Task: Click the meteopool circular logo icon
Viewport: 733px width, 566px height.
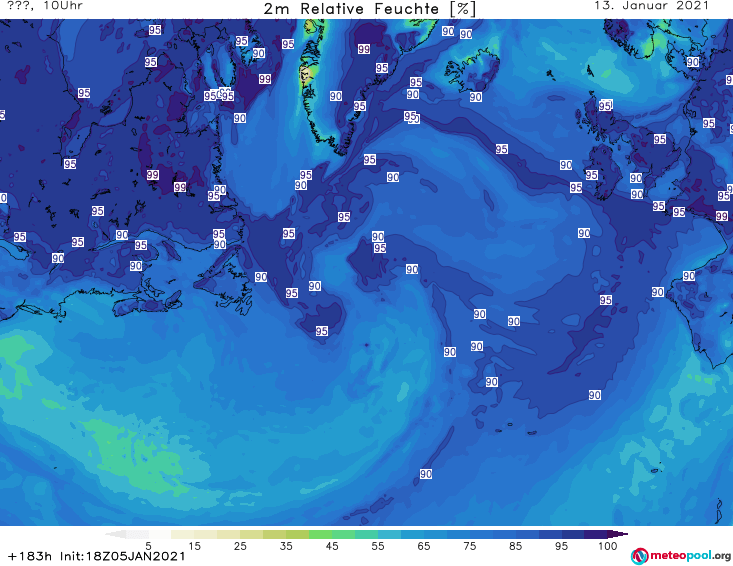Action: [639, 556]
